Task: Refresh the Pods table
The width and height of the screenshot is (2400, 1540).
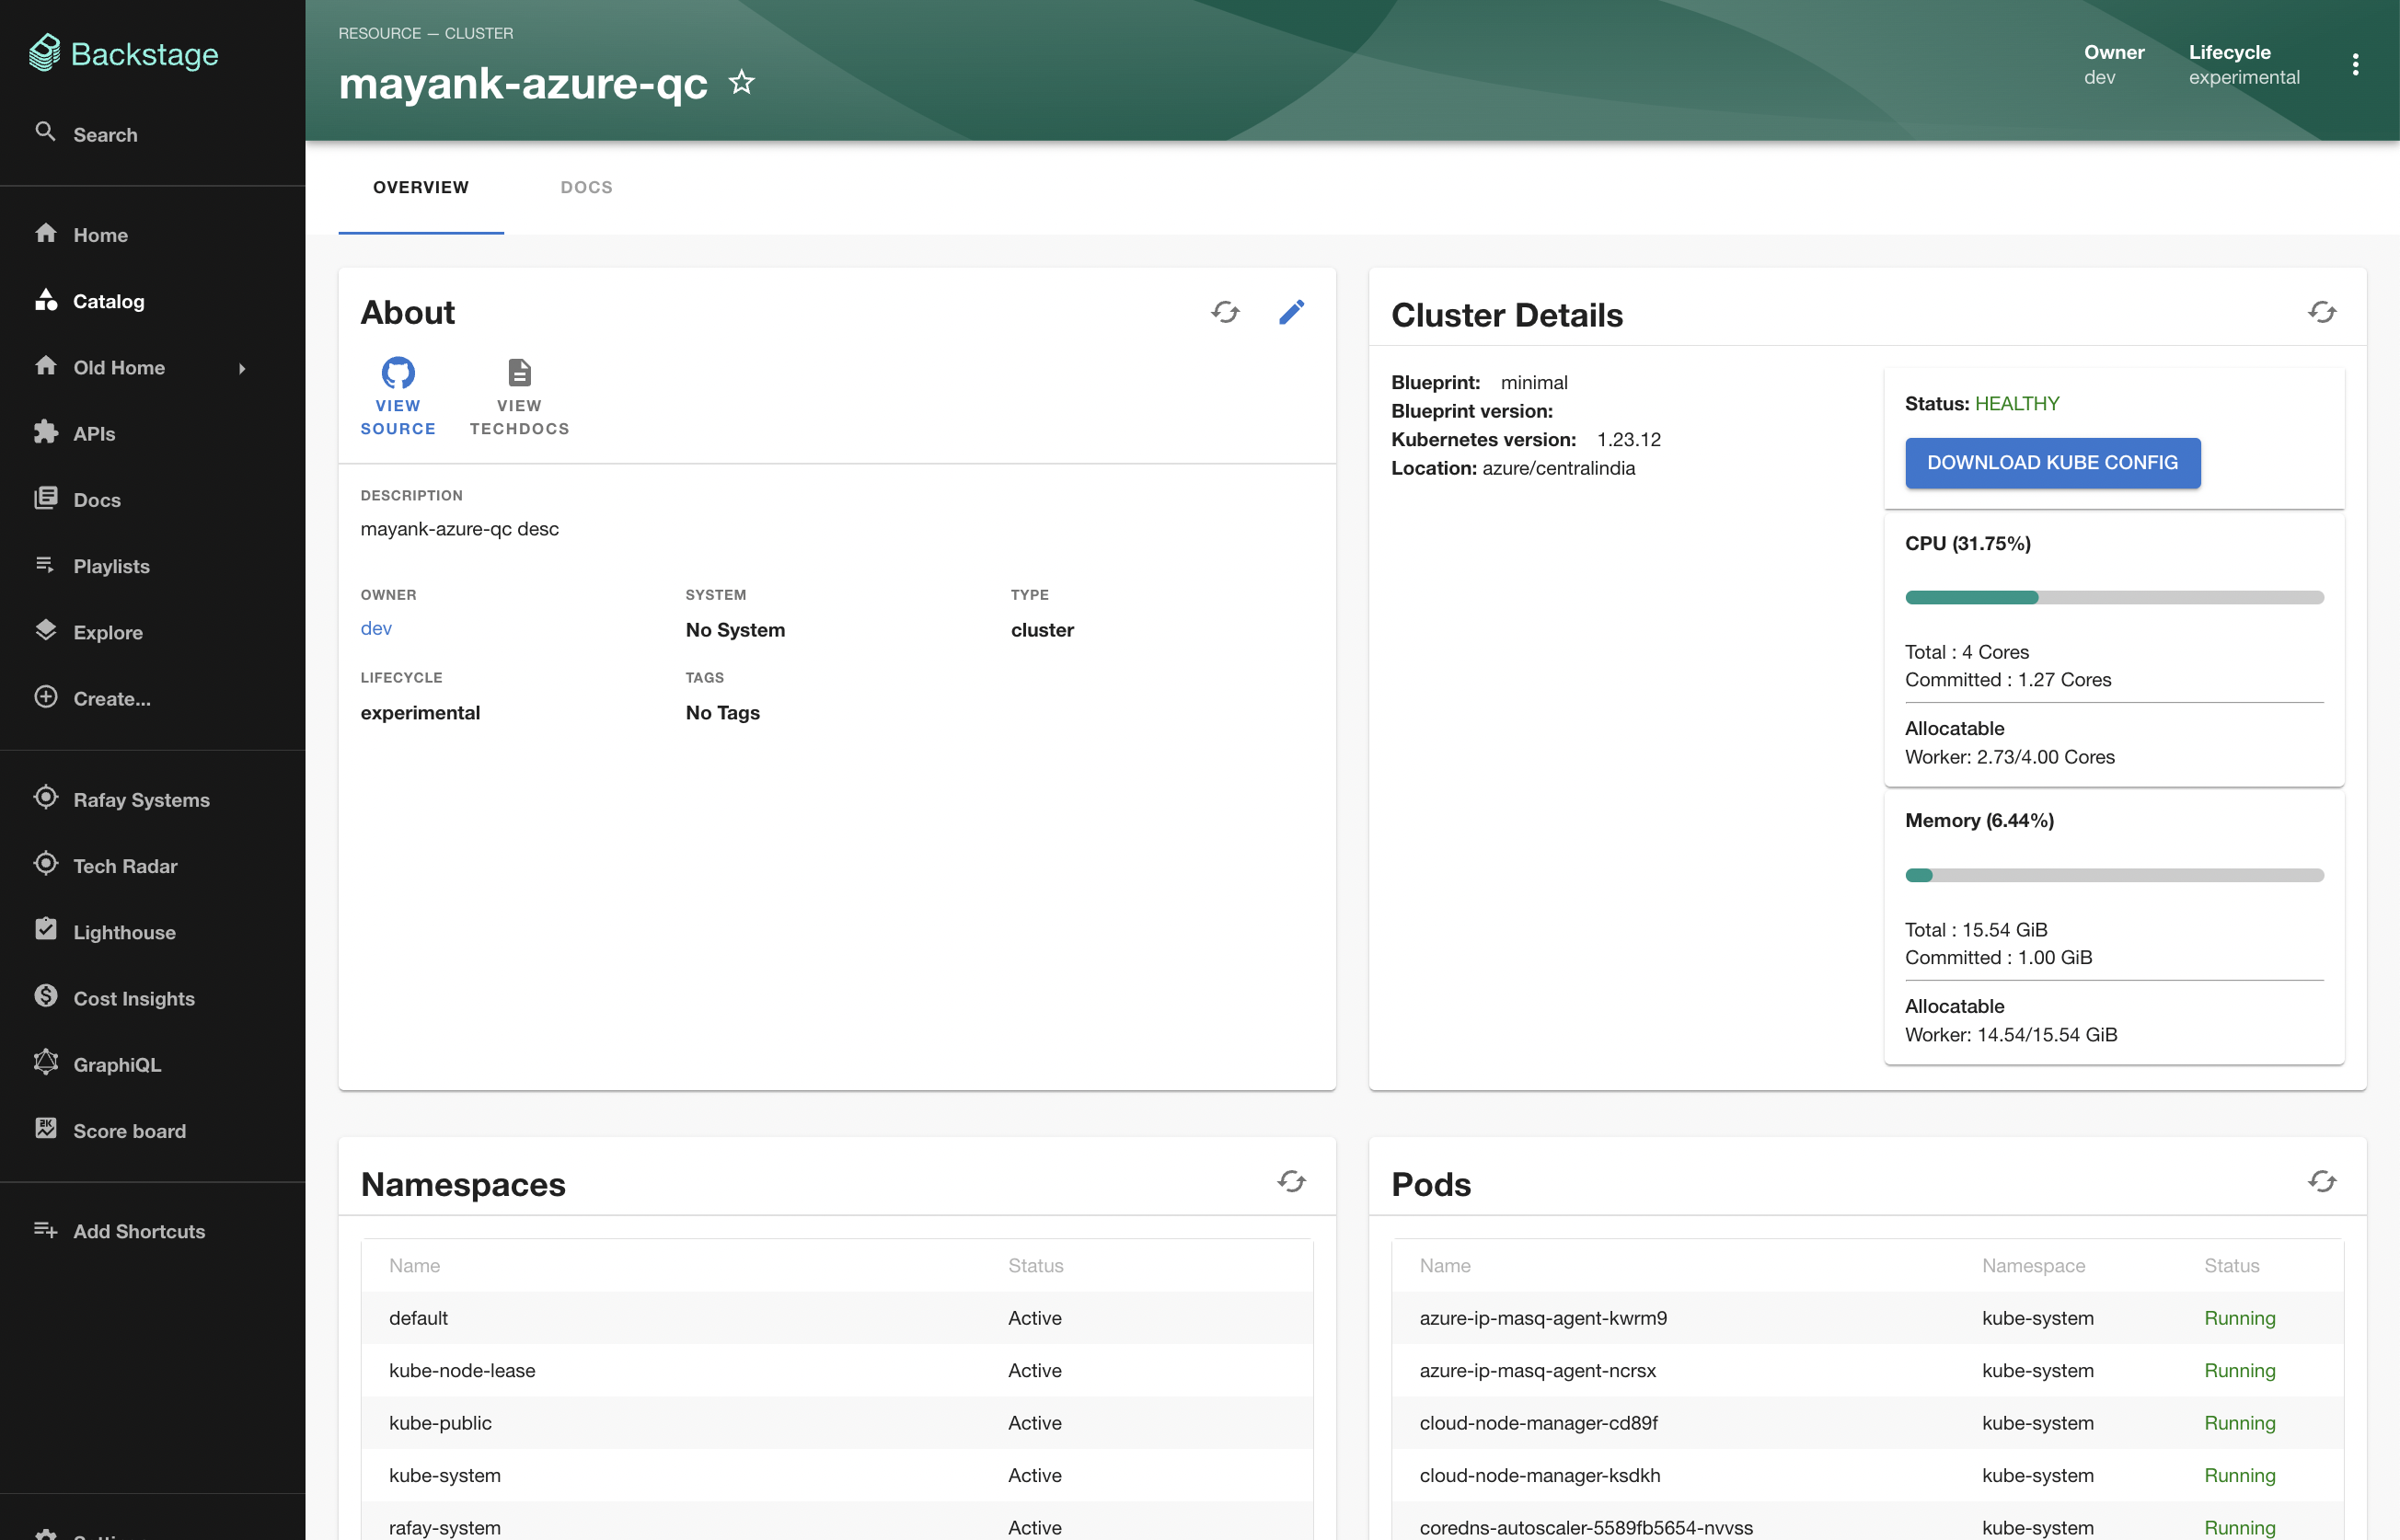Action: (2321, 1182)
